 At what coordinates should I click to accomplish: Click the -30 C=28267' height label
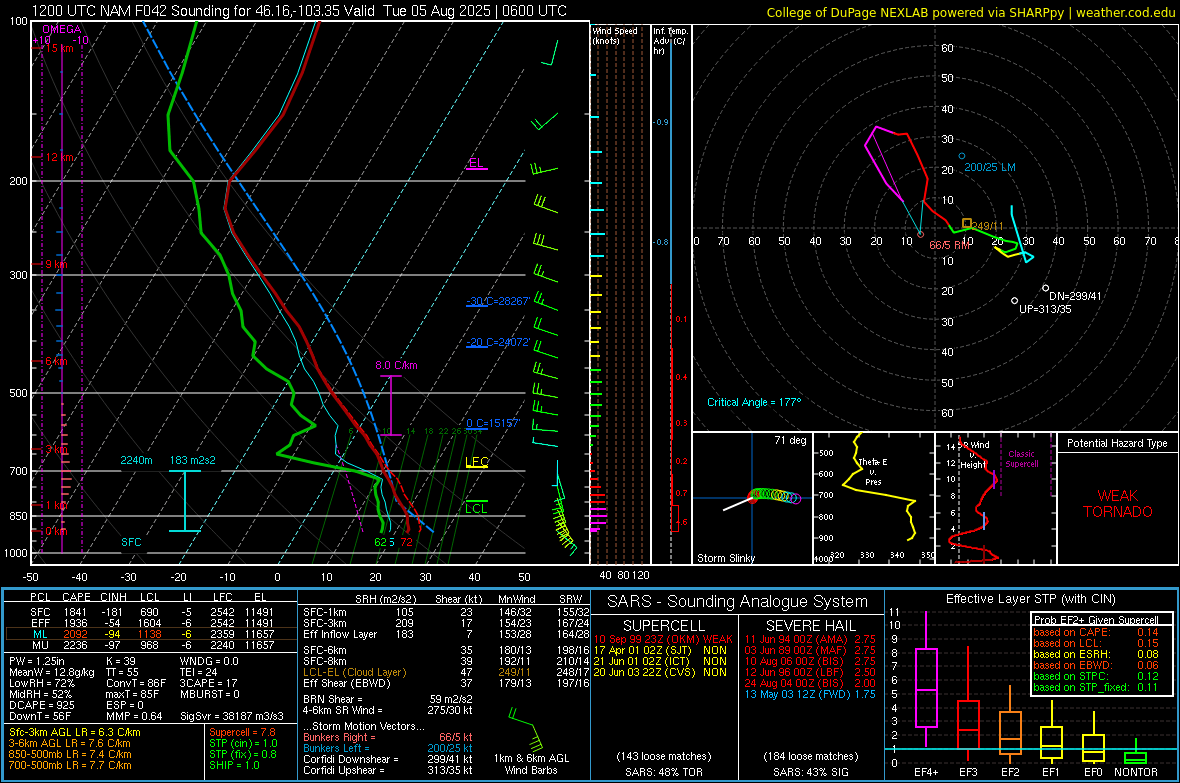point(498,301)
